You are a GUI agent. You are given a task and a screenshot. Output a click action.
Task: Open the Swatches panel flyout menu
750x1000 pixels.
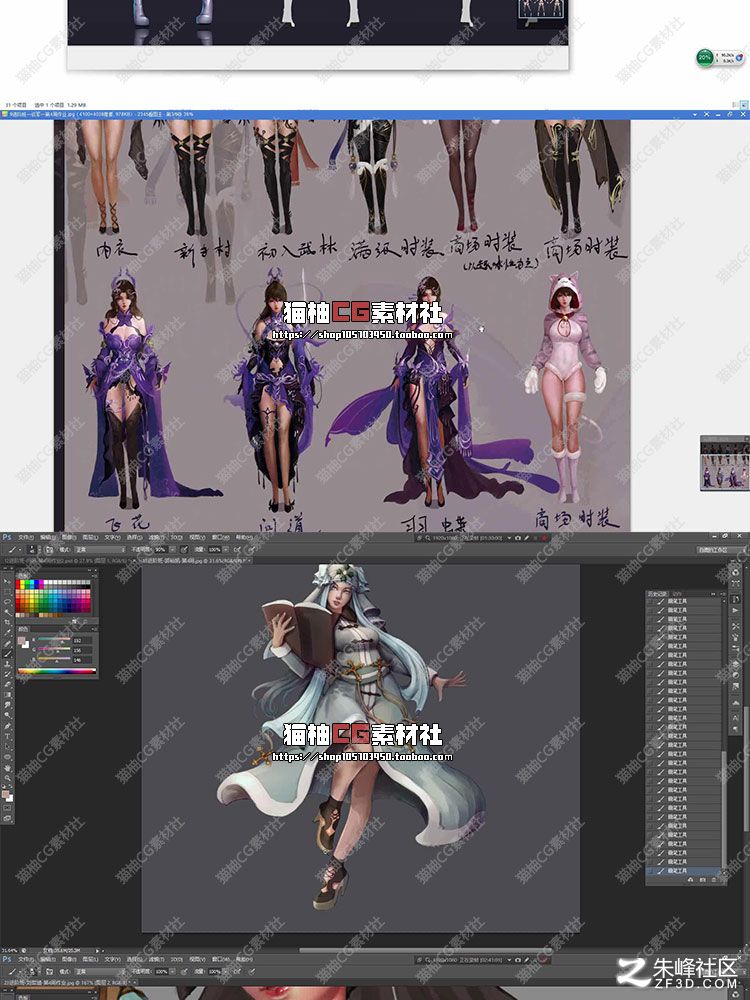(x=95, y=575)
